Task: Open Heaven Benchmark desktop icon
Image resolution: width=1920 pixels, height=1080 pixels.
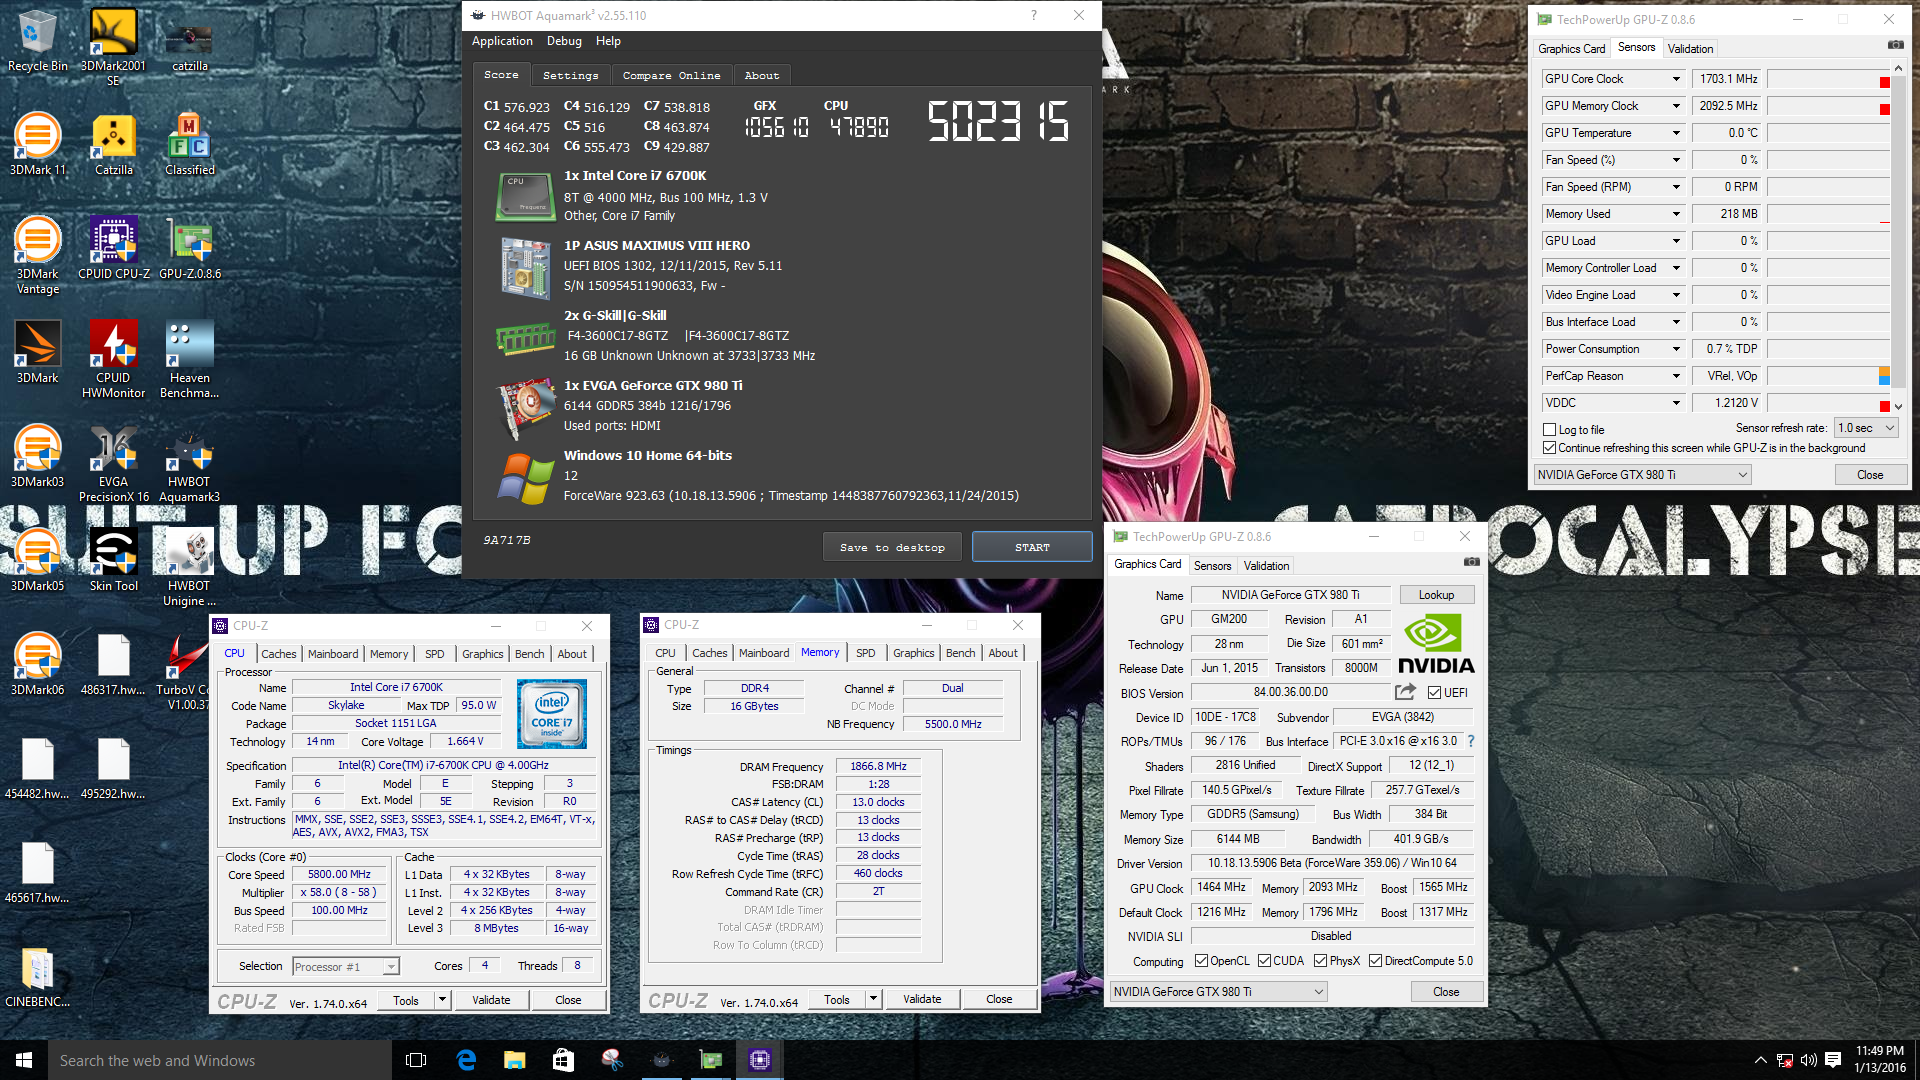Action: [x=190, y=359]
